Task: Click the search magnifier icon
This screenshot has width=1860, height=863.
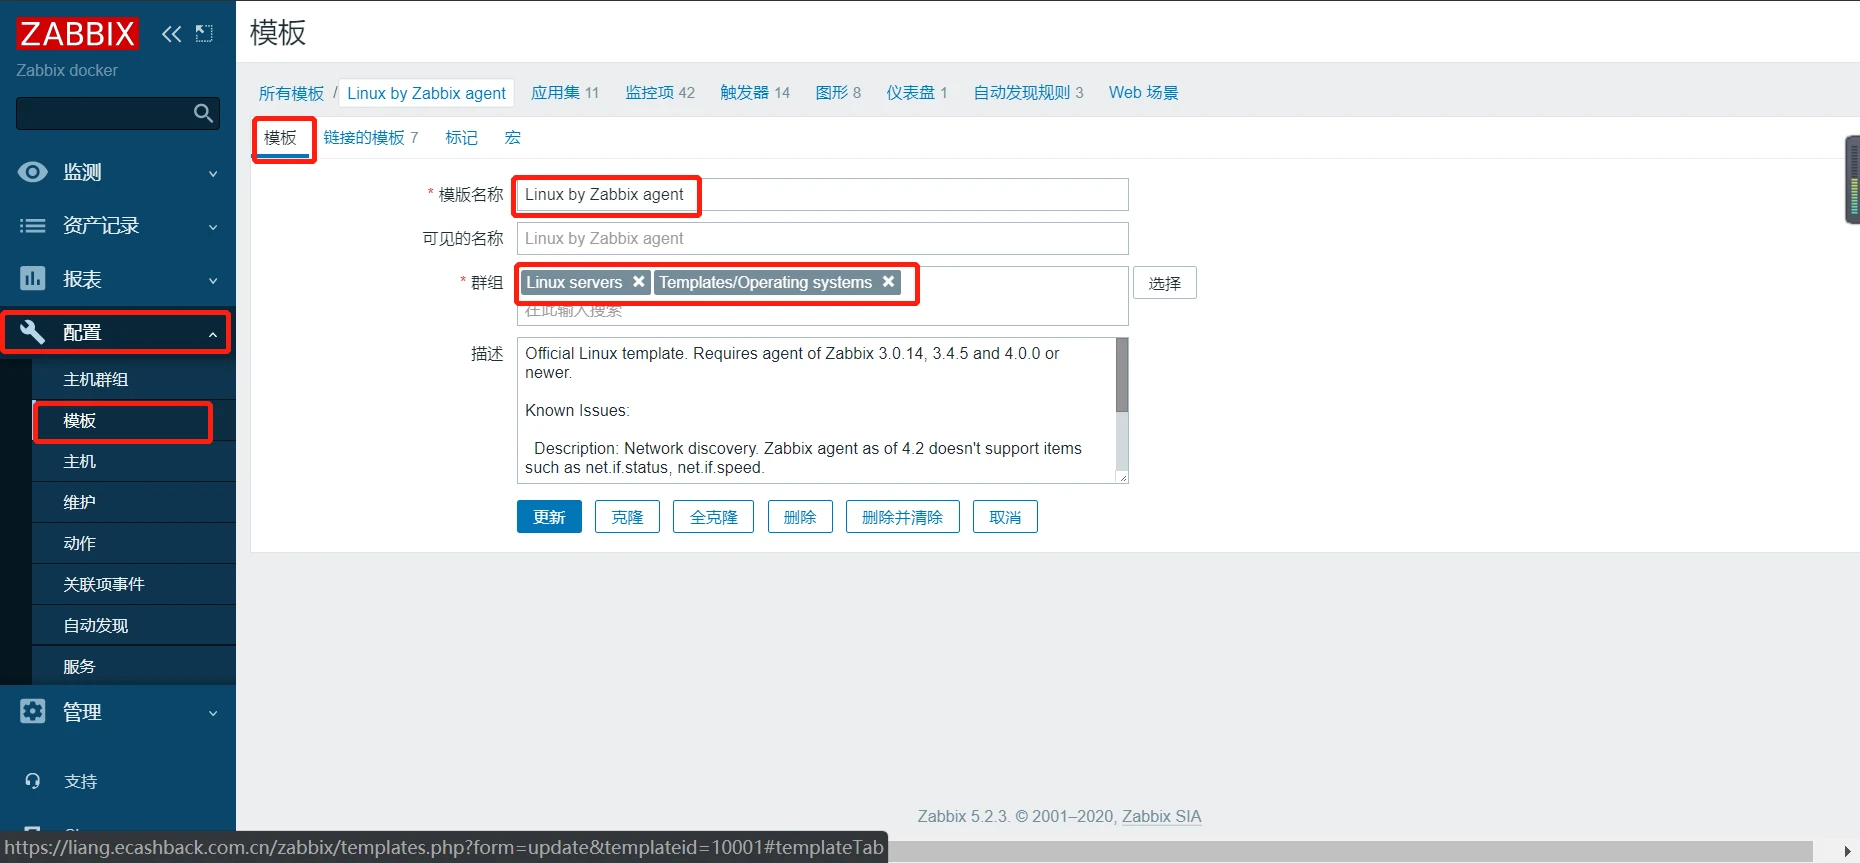Action: [203, 114]
